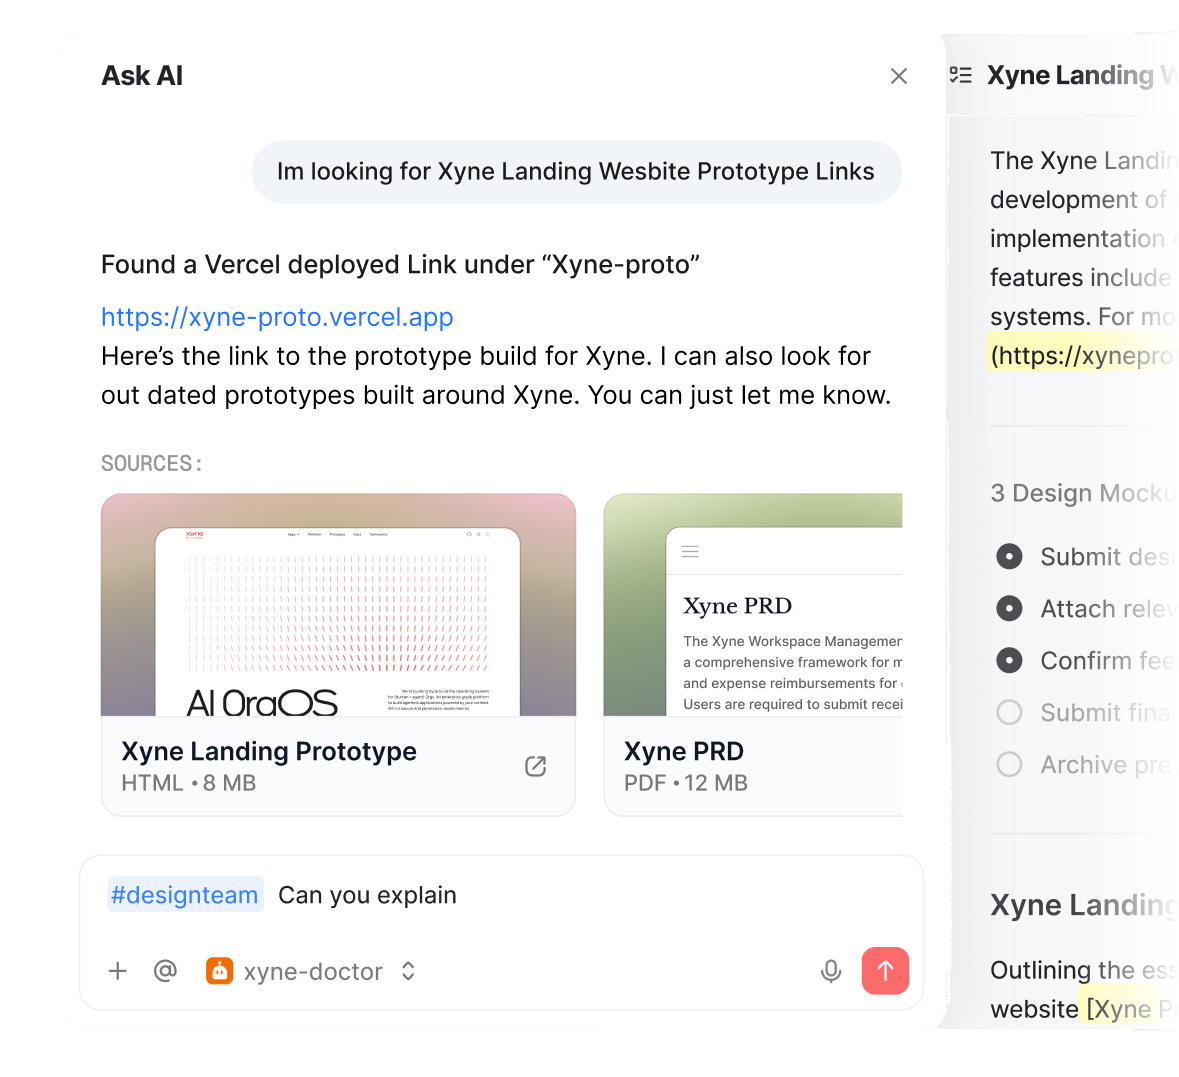Click 'PDF • 12 MB' file info text
1179x1077 pixels.
tap(686, 783)
